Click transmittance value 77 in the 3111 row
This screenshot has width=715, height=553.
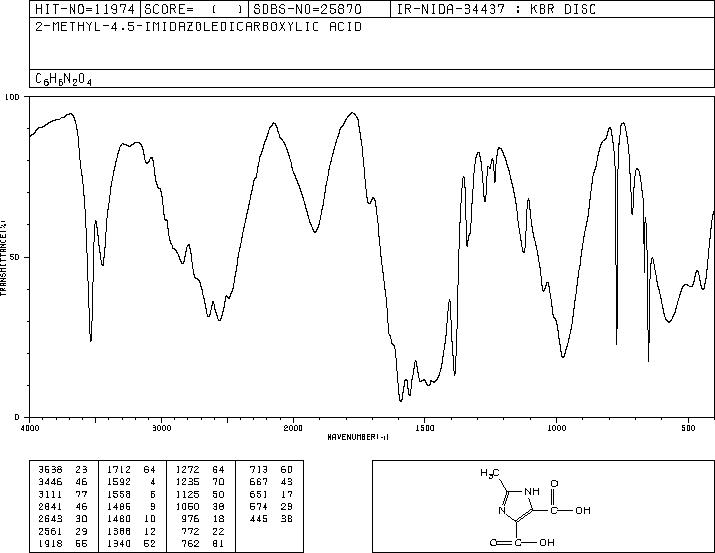(x=81, y=494)
